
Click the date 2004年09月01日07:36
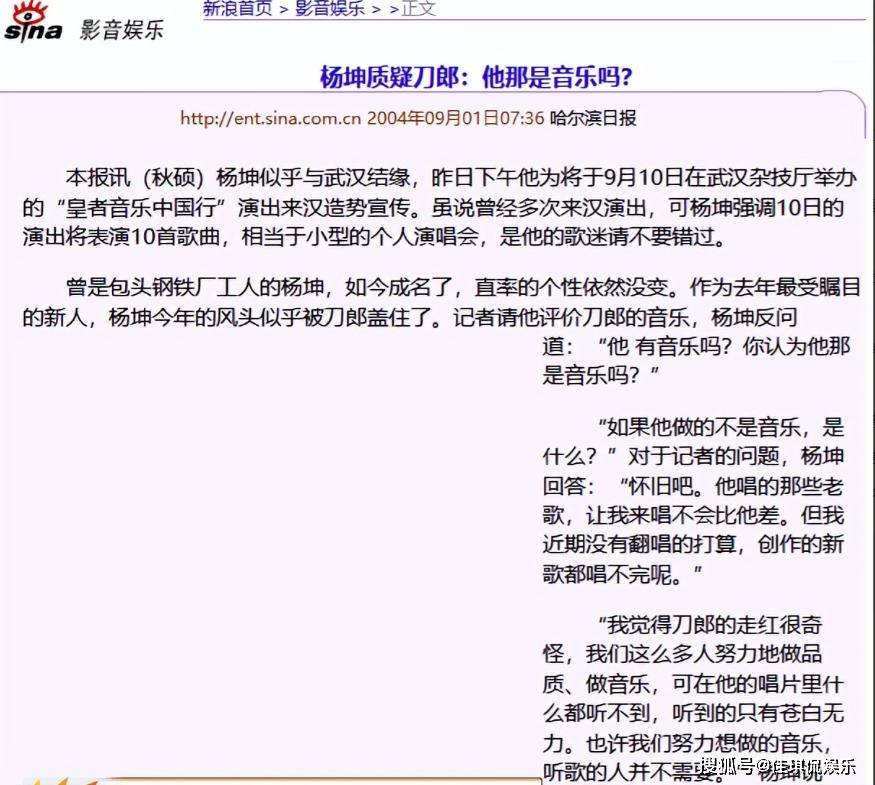[x=455, y=118]
